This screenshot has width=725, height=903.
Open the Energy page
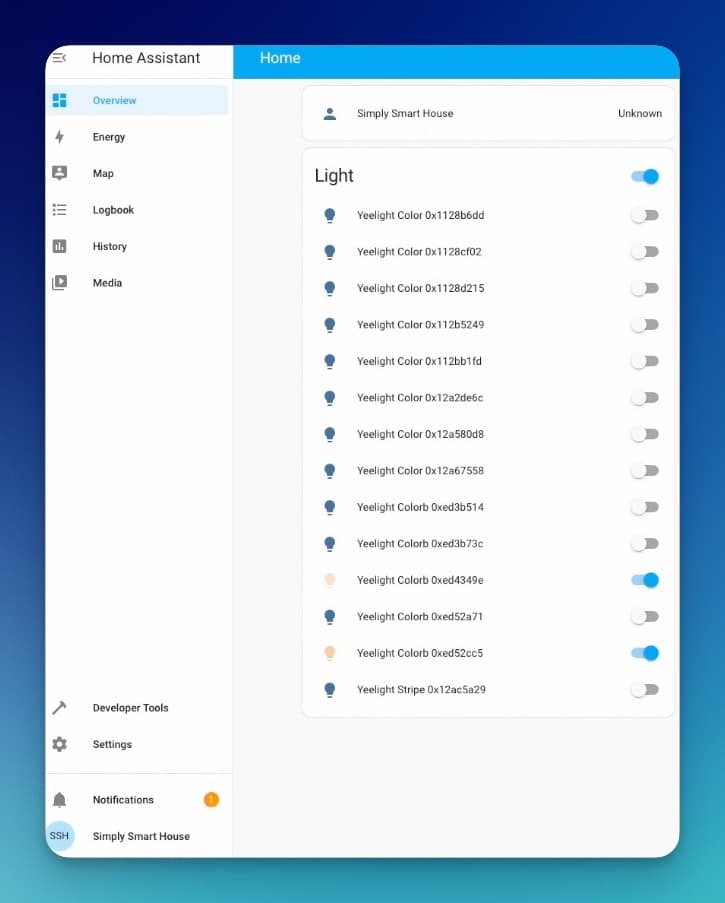click(x=137, y=137)
